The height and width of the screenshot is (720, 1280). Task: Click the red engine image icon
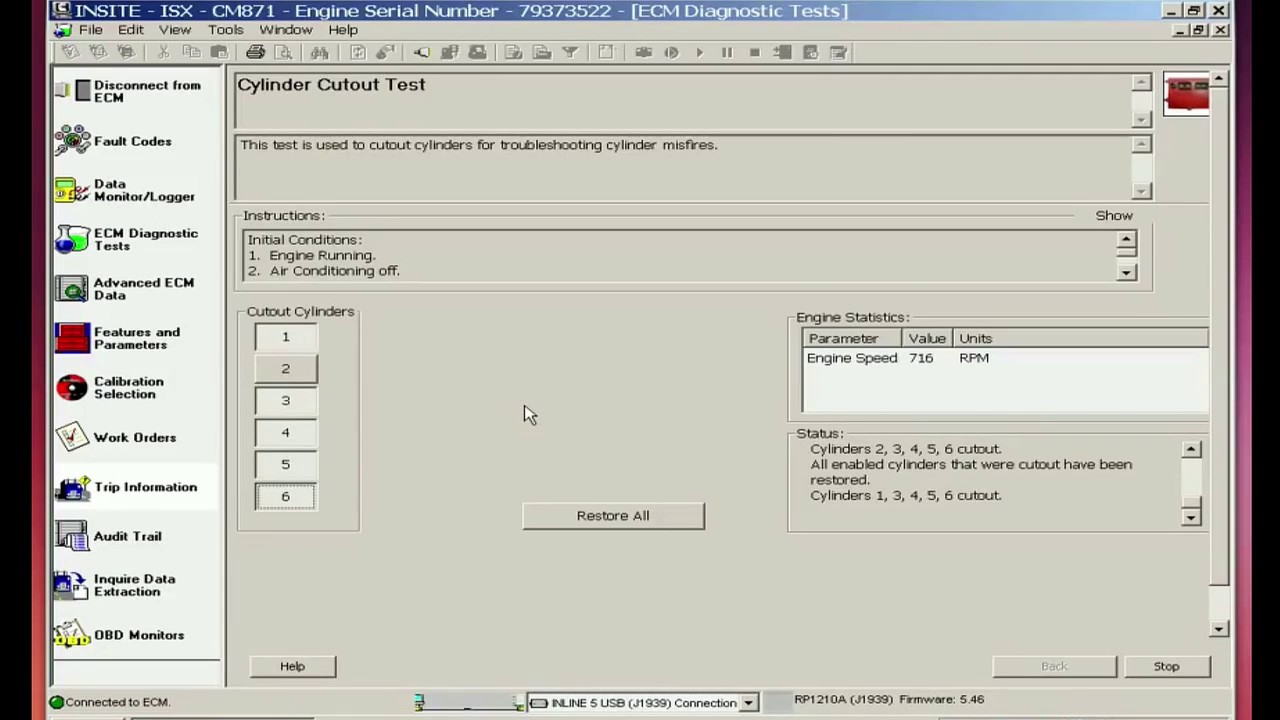[1187, 95]
